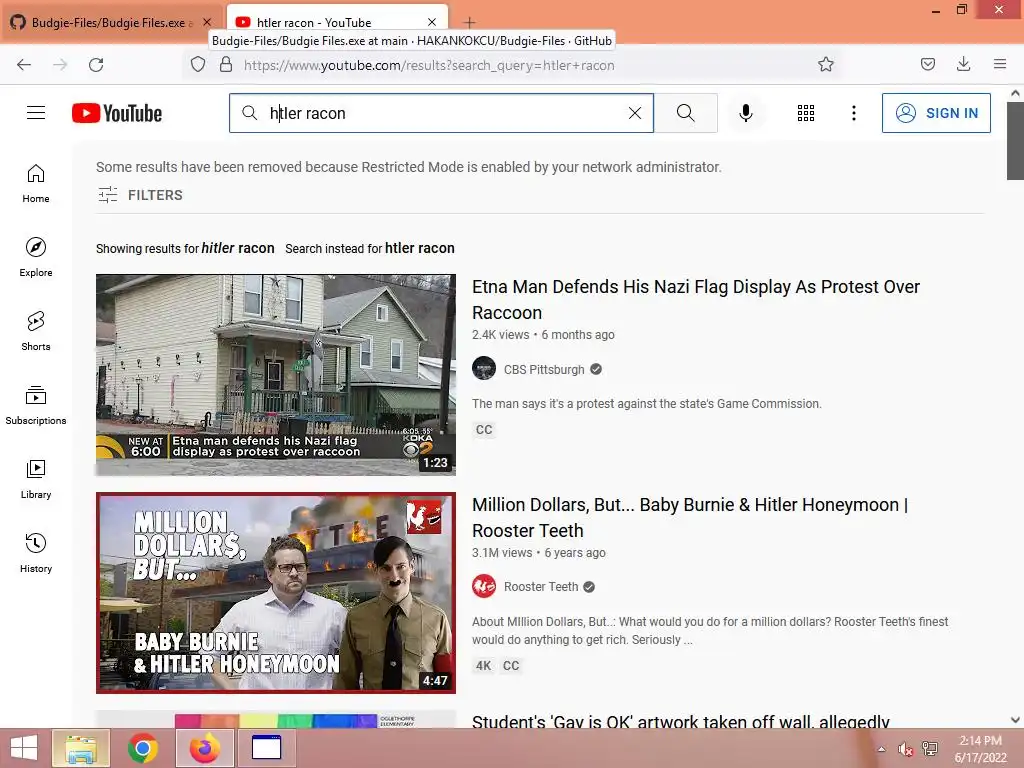The width and height of the screenshot is (1024, 768).
Task: Open the Million Dollars, But... video title
Action: pyautogui.click(x=690, y=517)
